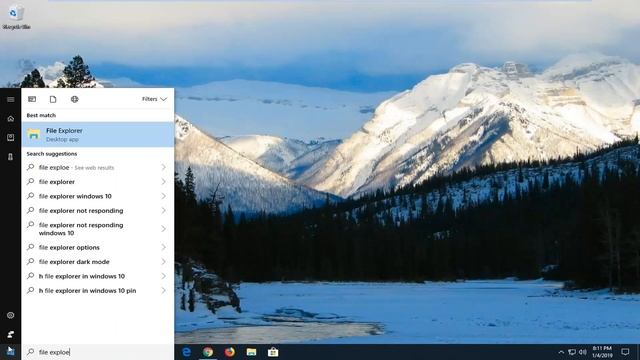Open Google Chrome from taskbar
The height and width of the screenshot is (360, 640).
[208, 352]
